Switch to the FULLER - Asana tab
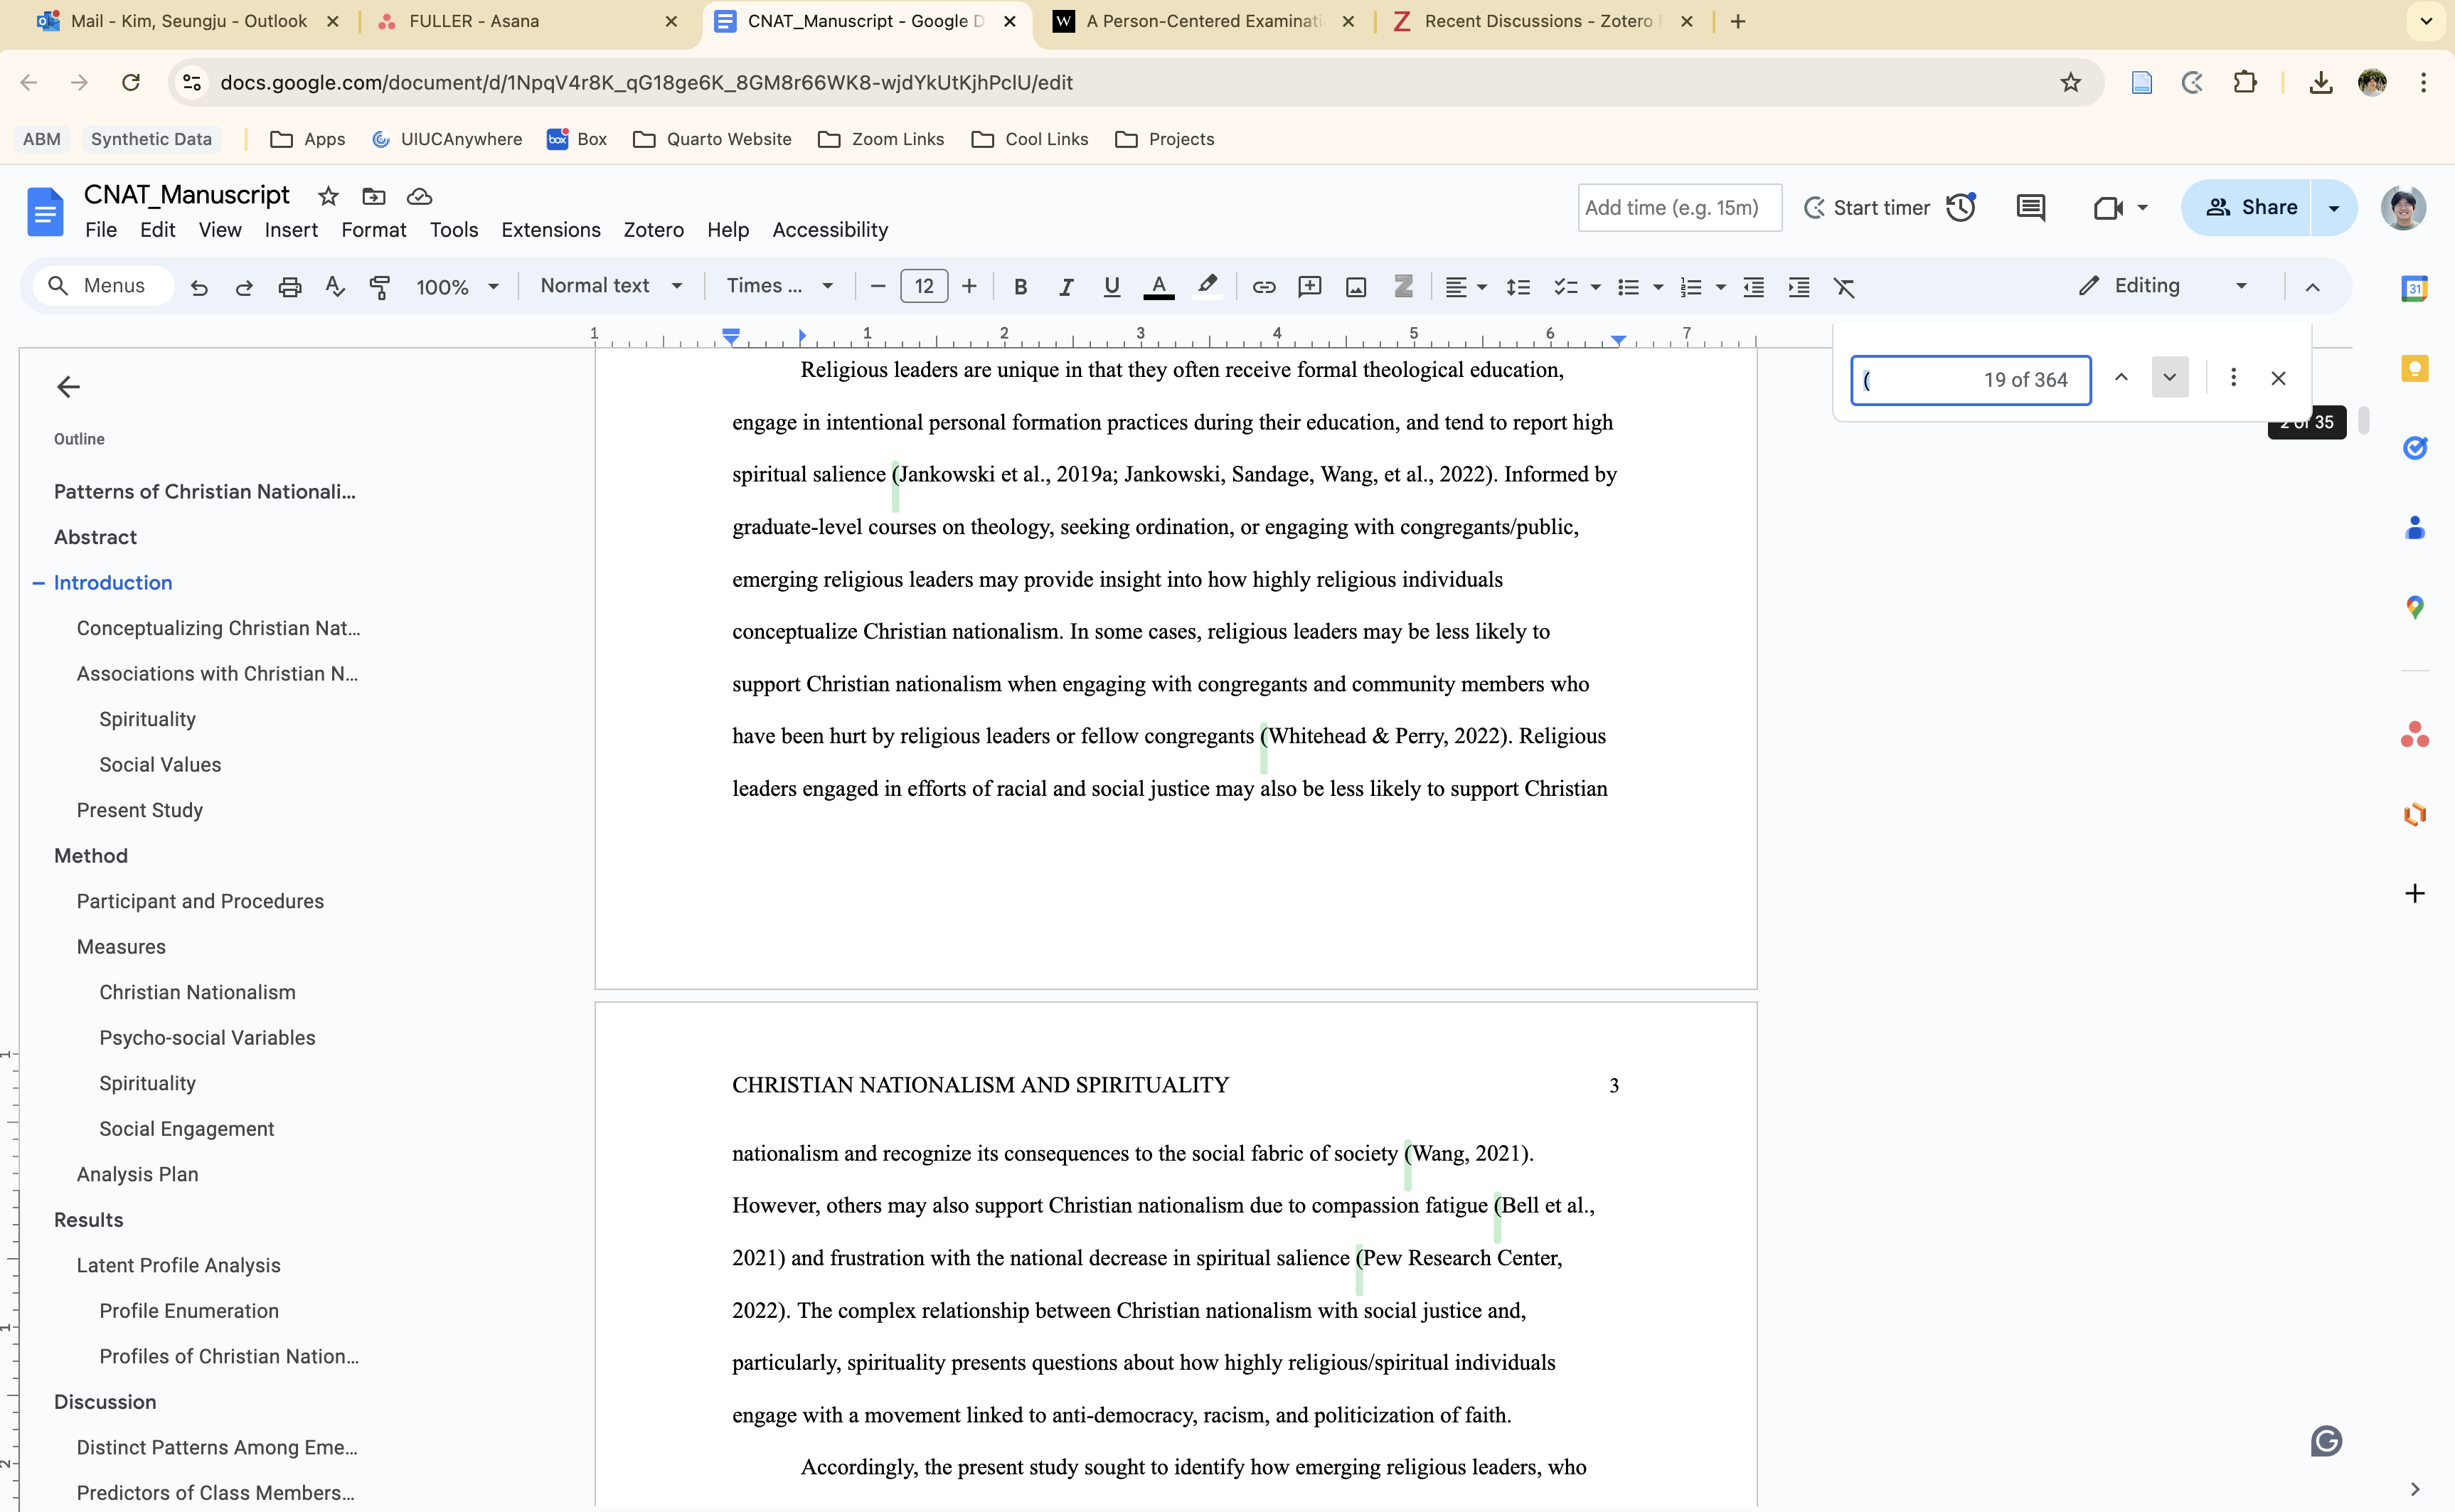The height and width of the screenshot is (1512, 2455). coord(474,21)
